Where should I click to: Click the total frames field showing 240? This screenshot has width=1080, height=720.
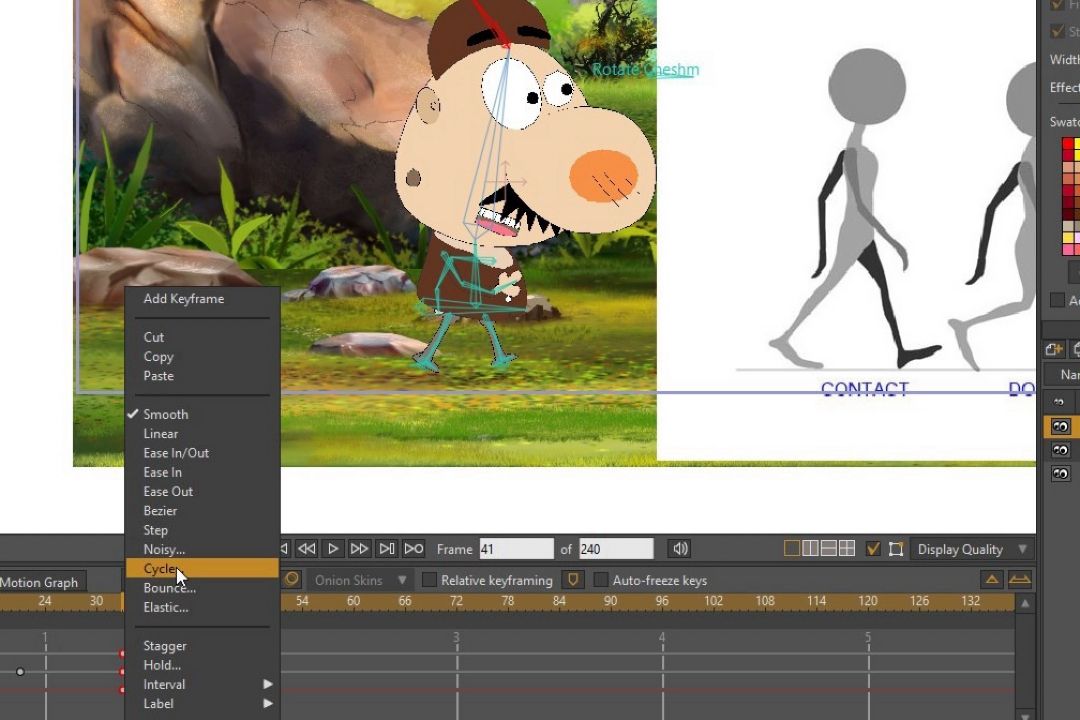[x=616, y=549]
